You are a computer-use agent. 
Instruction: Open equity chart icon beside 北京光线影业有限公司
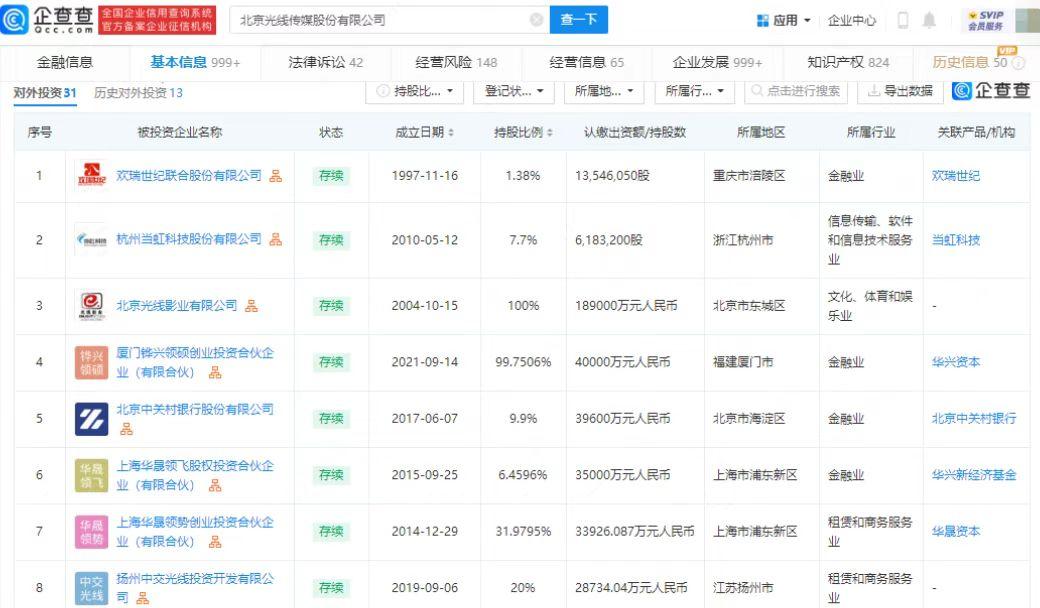pos(251,306)
